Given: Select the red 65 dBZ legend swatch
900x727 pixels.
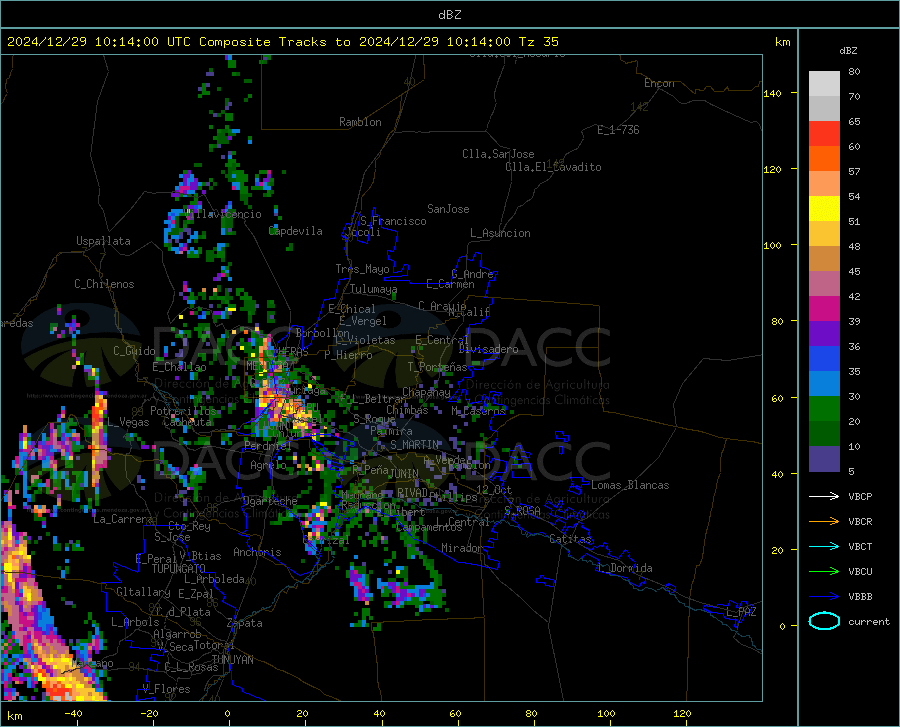Looking at the screenshot, I should coord(824,134).
